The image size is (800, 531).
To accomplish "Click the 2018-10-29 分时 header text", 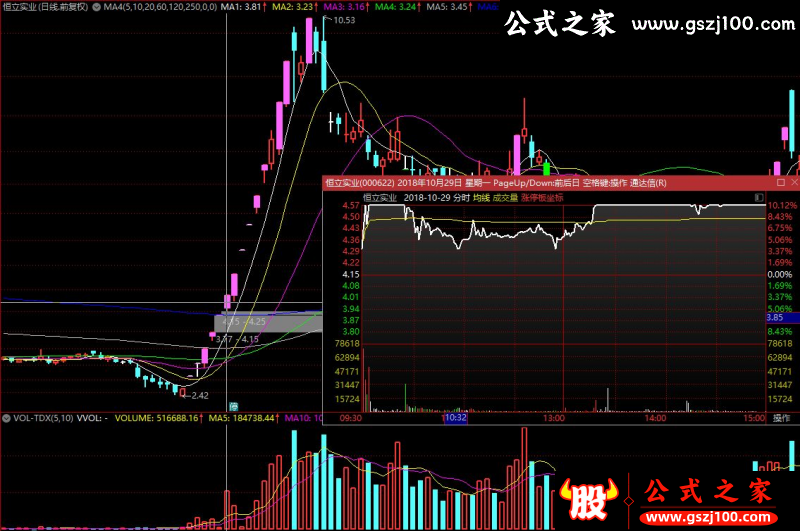I will 436,198.
